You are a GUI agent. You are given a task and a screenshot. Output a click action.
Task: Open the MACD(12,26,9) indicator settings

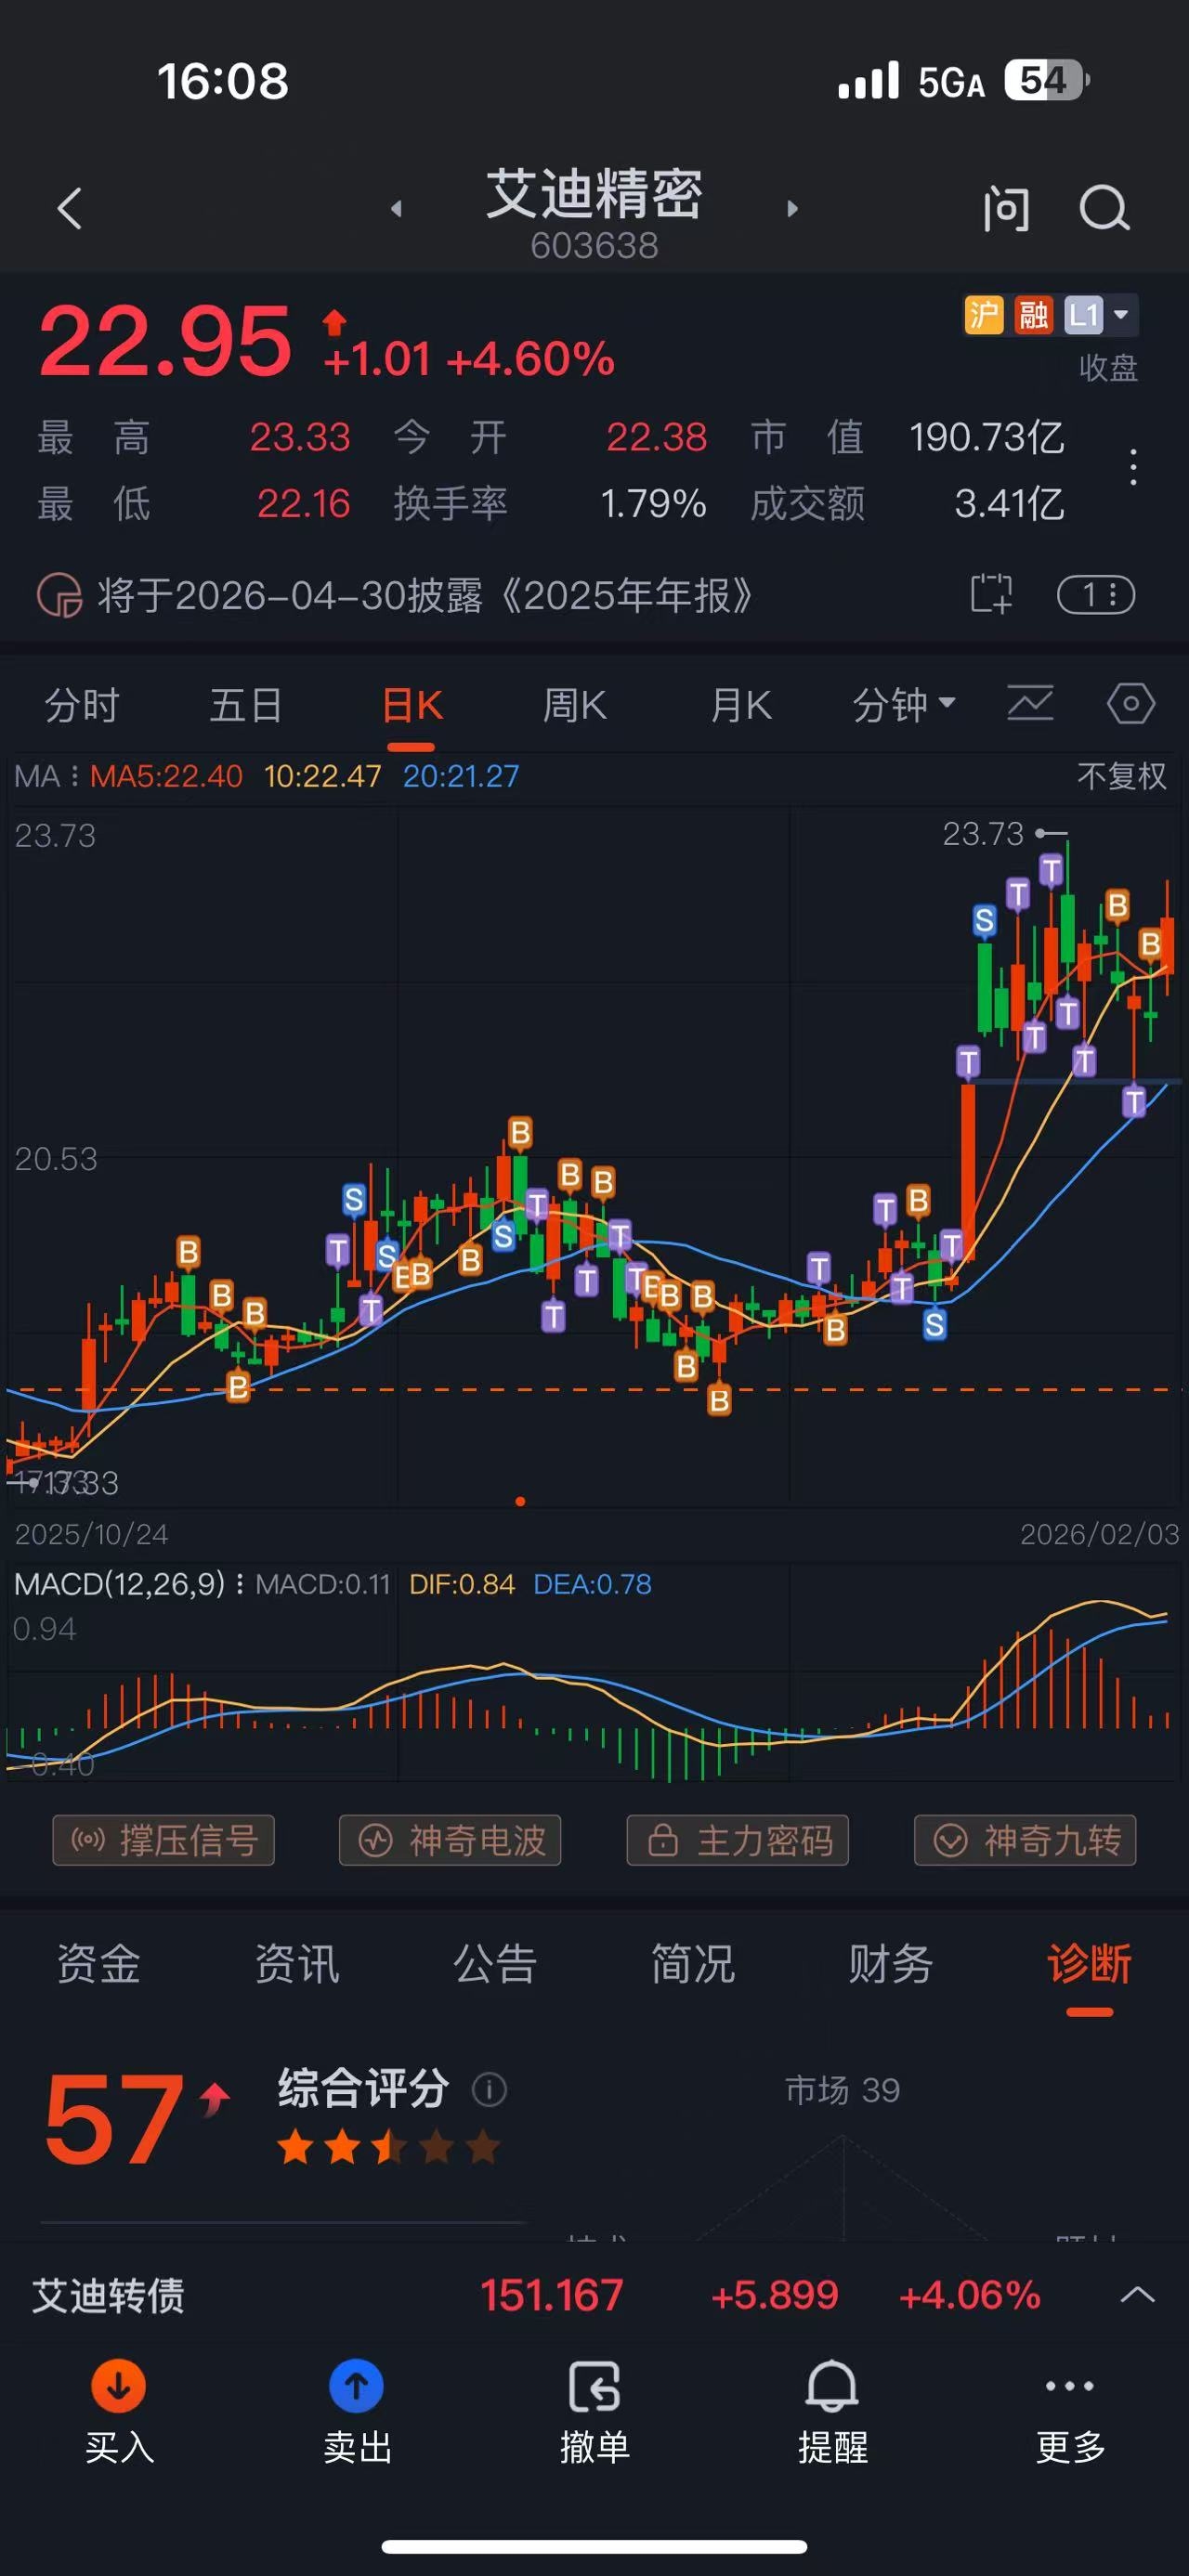pos(129,1584)
